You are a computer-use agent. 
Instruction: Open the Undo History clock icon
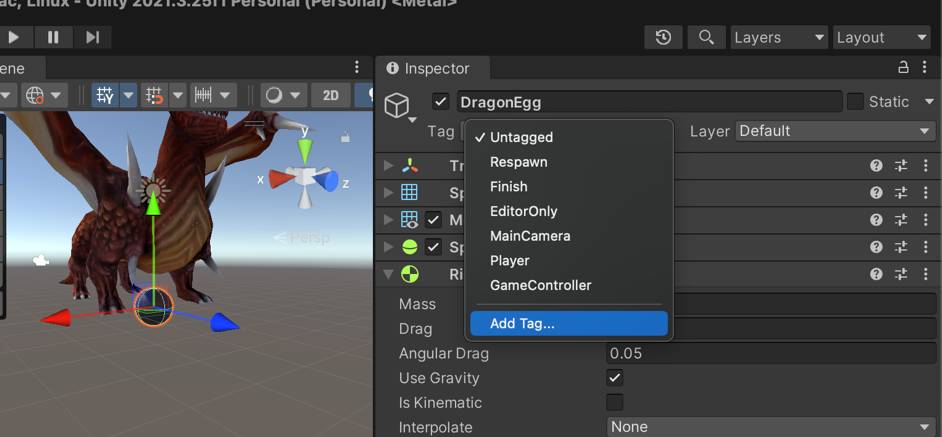tap(663, 37)
